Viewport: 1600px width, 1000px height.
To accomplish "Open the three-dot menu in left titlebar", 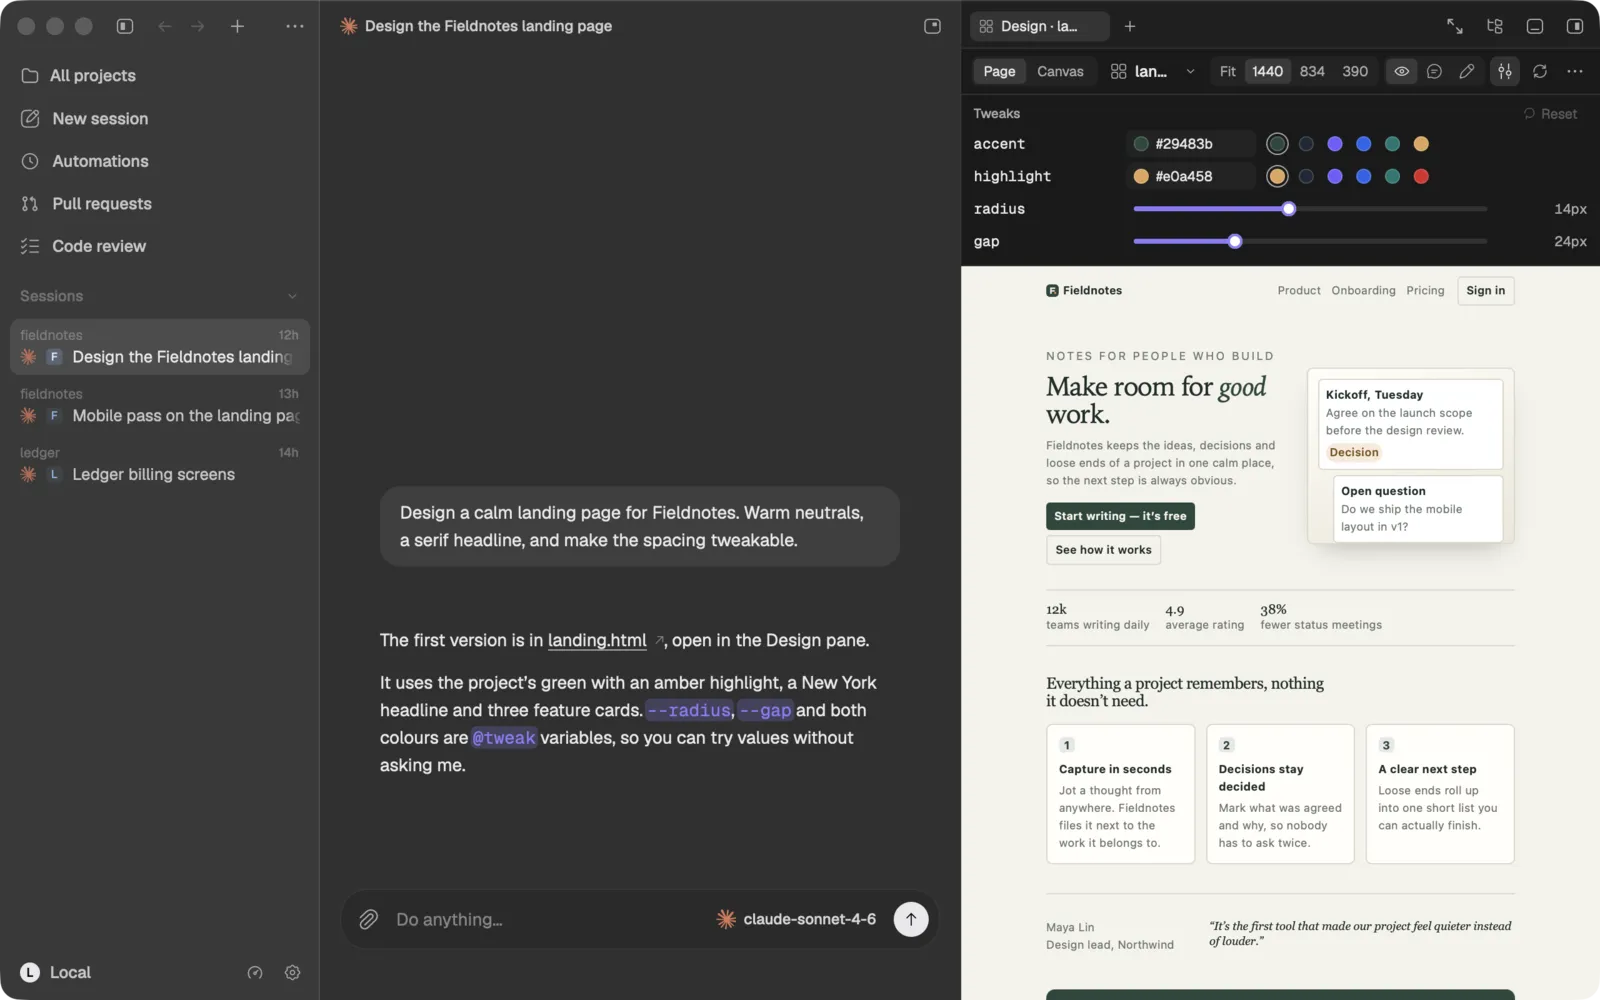I will tap(295, 26).
